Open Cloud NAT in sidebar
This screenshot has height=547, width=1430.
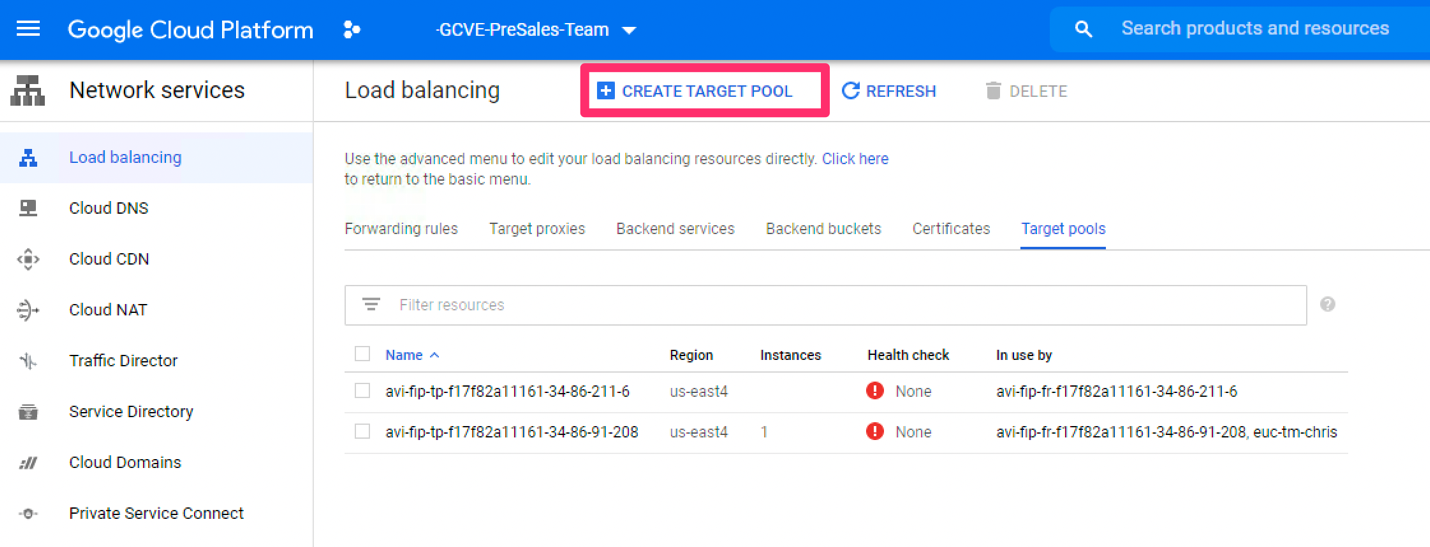pyautogui.click(x=156, y=310)
